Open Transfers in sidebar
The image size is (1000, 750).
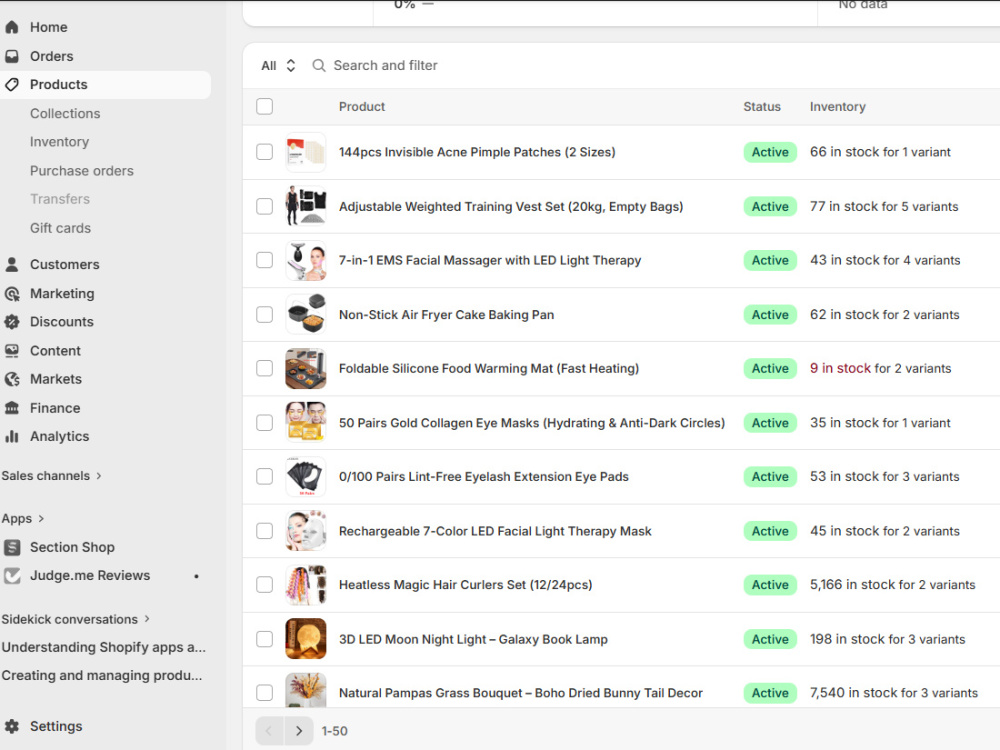[x=60, y=199]
